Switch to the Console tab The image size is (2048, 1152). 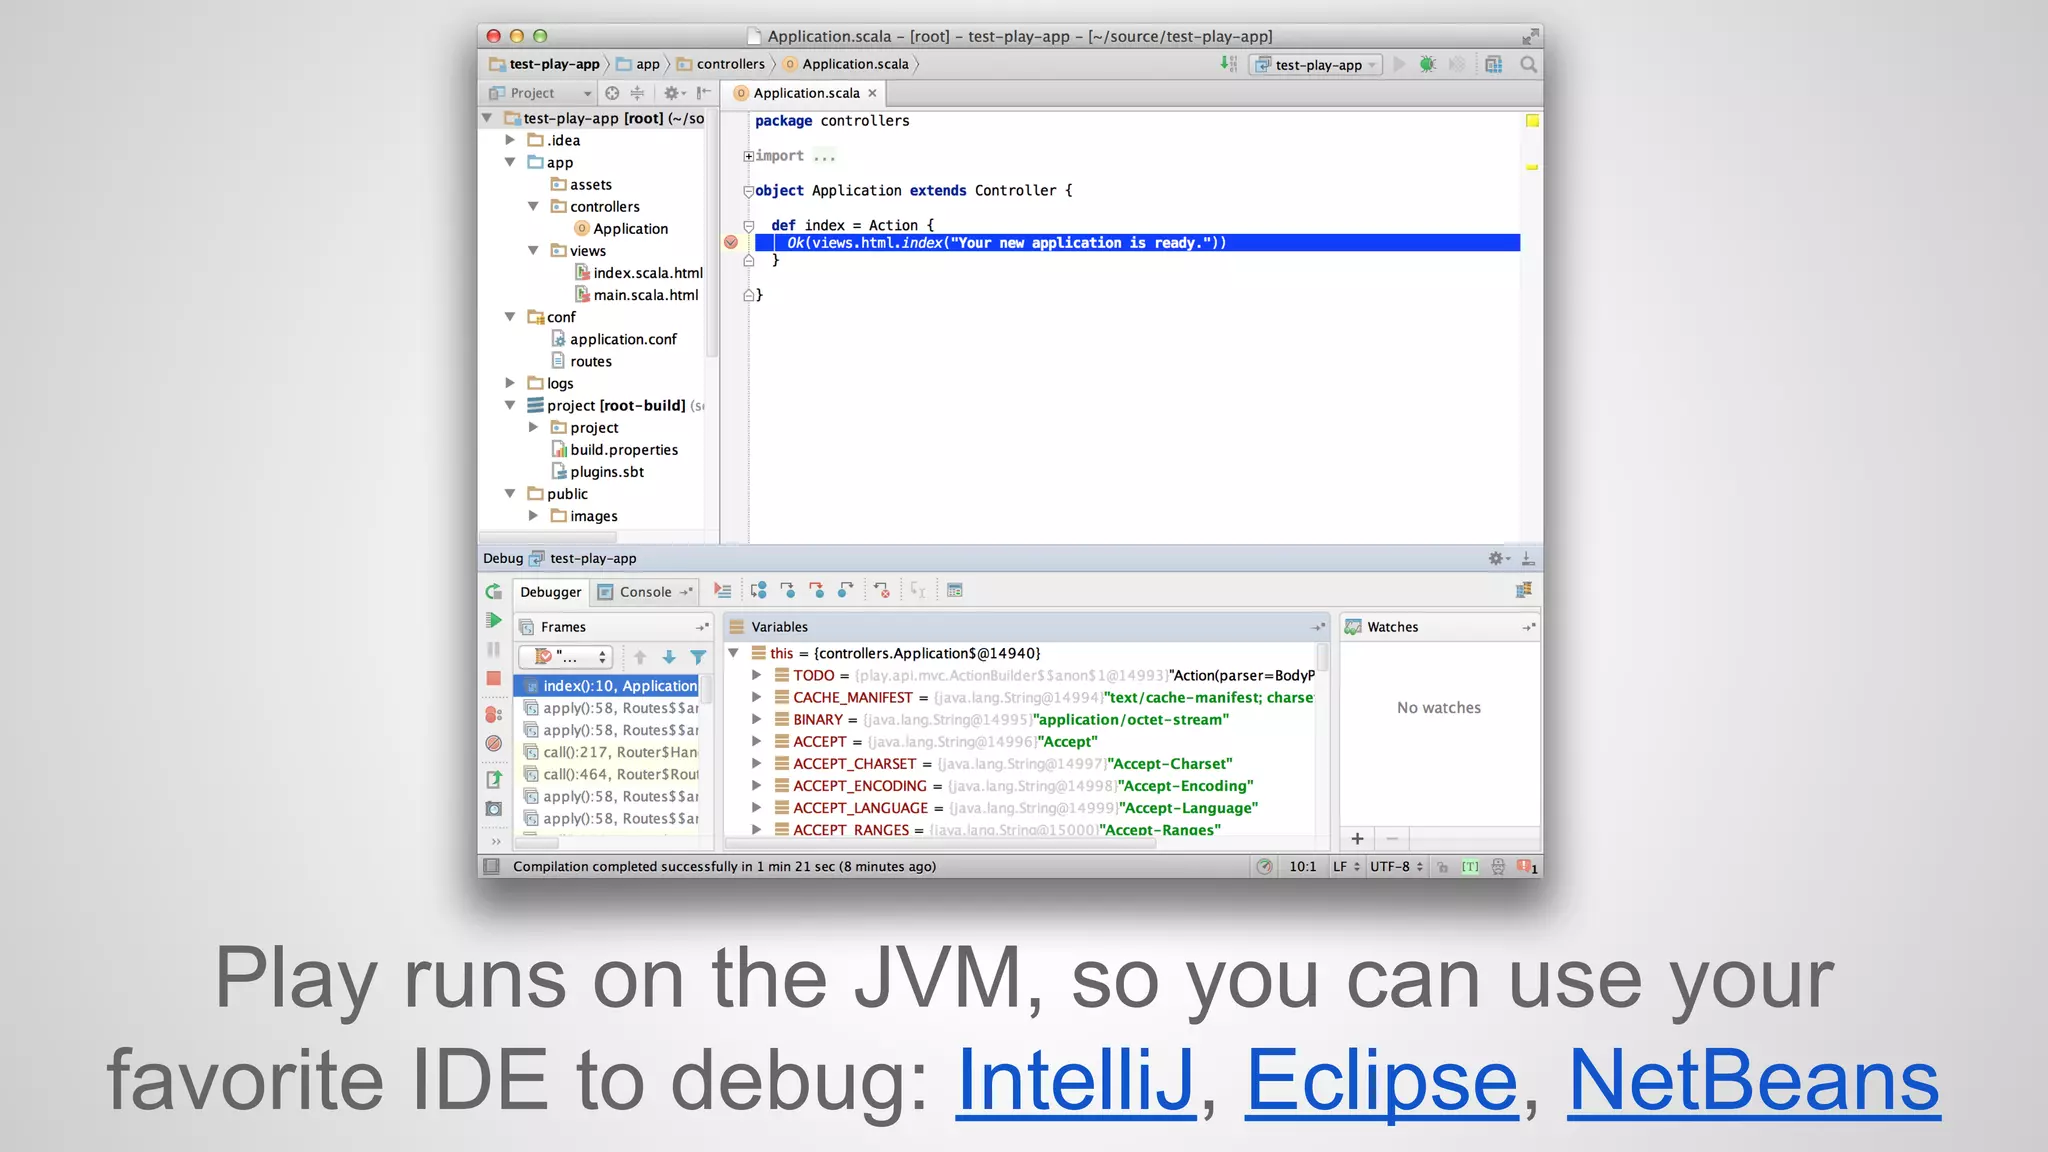645,592
